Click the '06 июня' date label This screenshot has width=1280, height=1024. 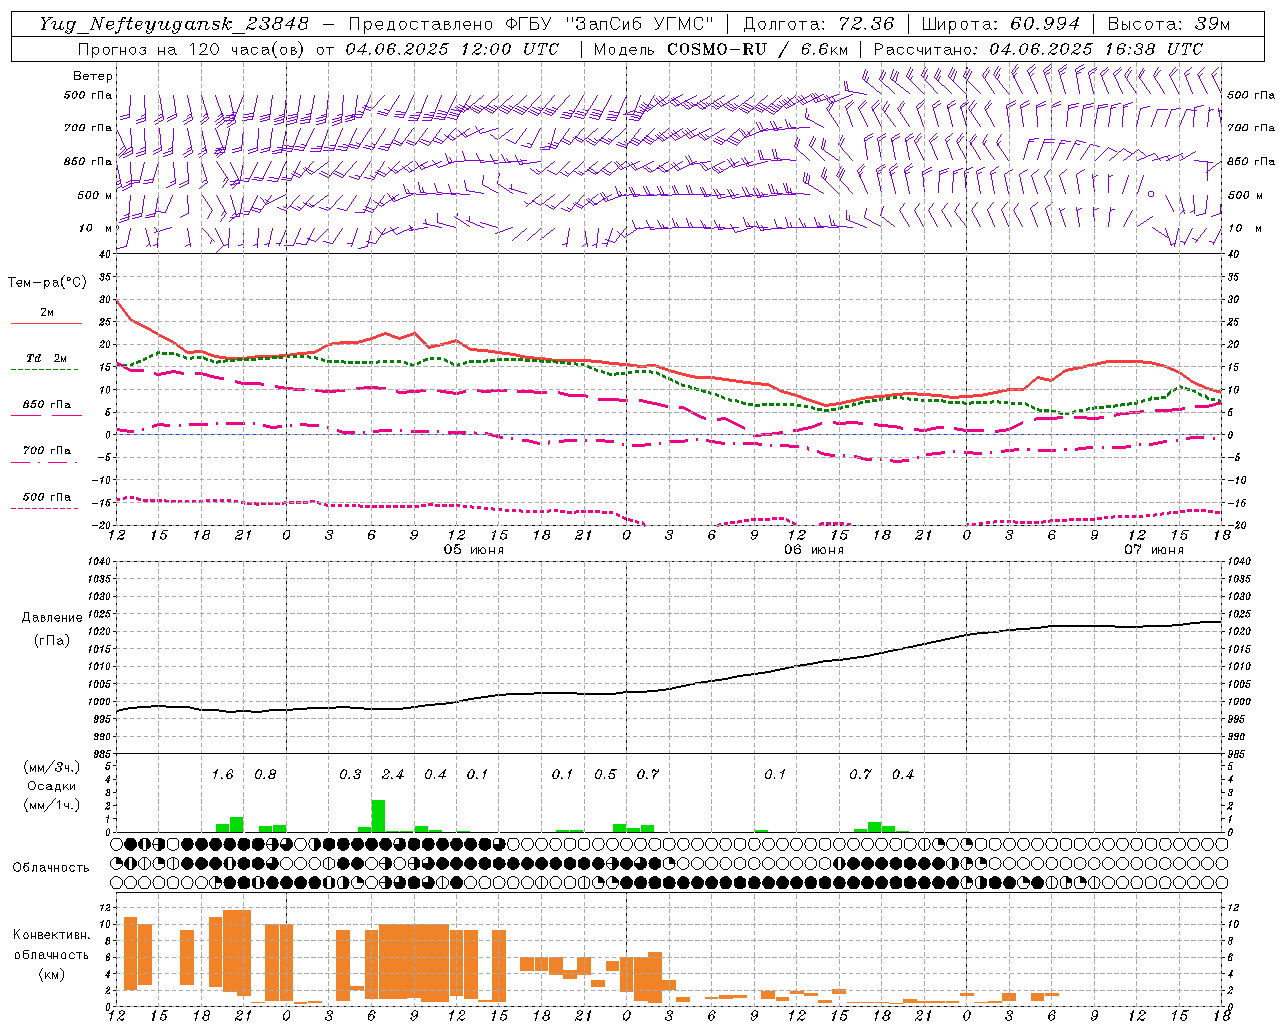click(813, 550)
